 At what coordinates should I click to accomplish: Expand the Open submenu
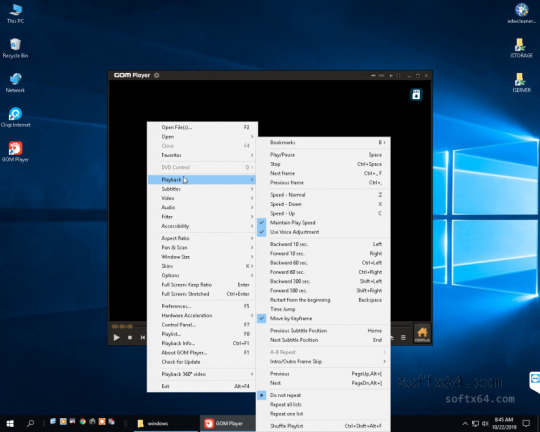click(202, 136)
